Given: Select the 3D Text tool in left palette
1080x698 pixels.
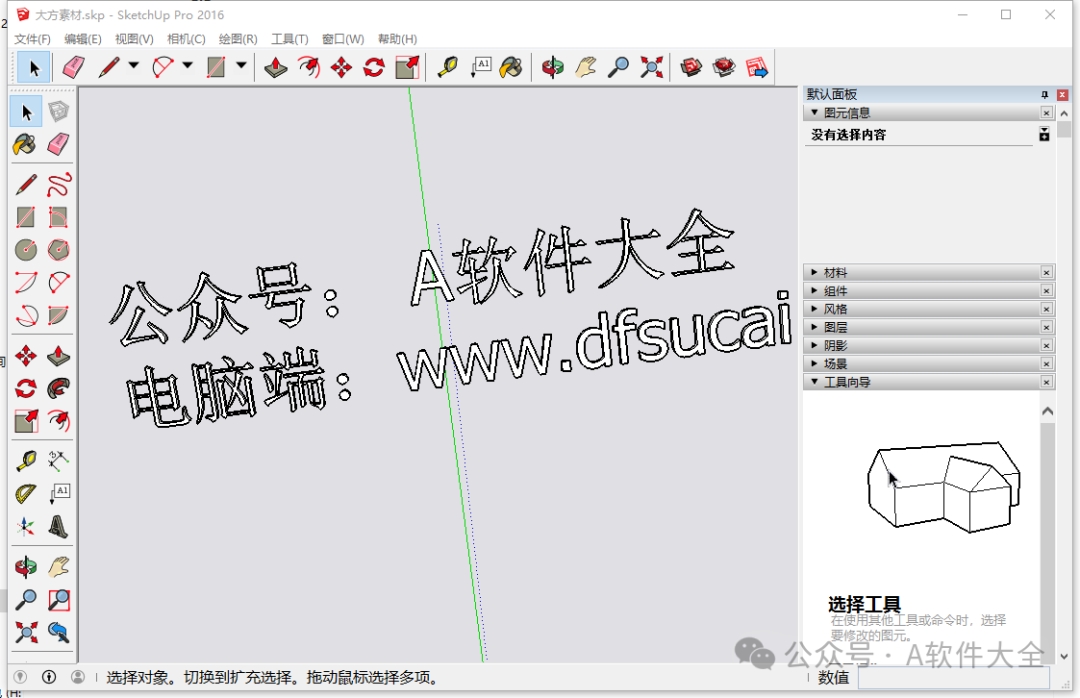Looking at the screenshot, I should pyautogui.click(x=59, y=526).
